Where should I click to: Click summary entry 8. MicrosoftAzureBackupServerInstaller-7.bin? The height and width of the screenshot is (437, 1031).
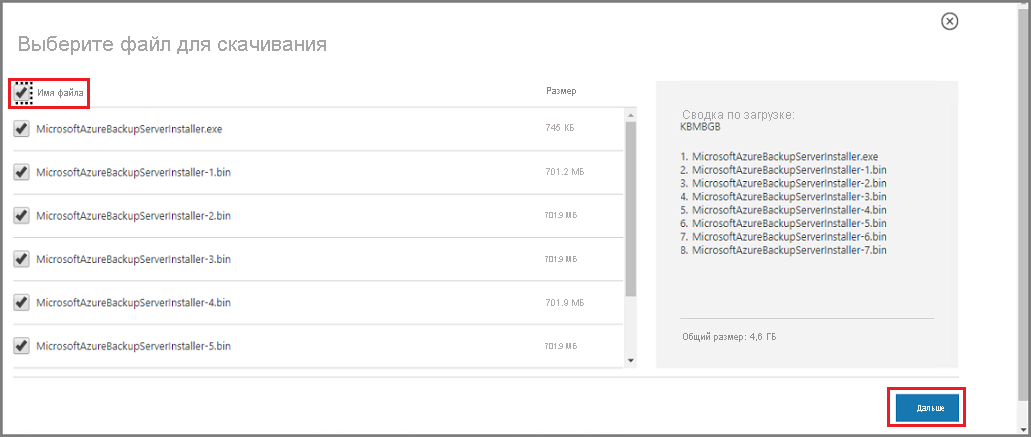pyautogui.click(x=784, y=250)
